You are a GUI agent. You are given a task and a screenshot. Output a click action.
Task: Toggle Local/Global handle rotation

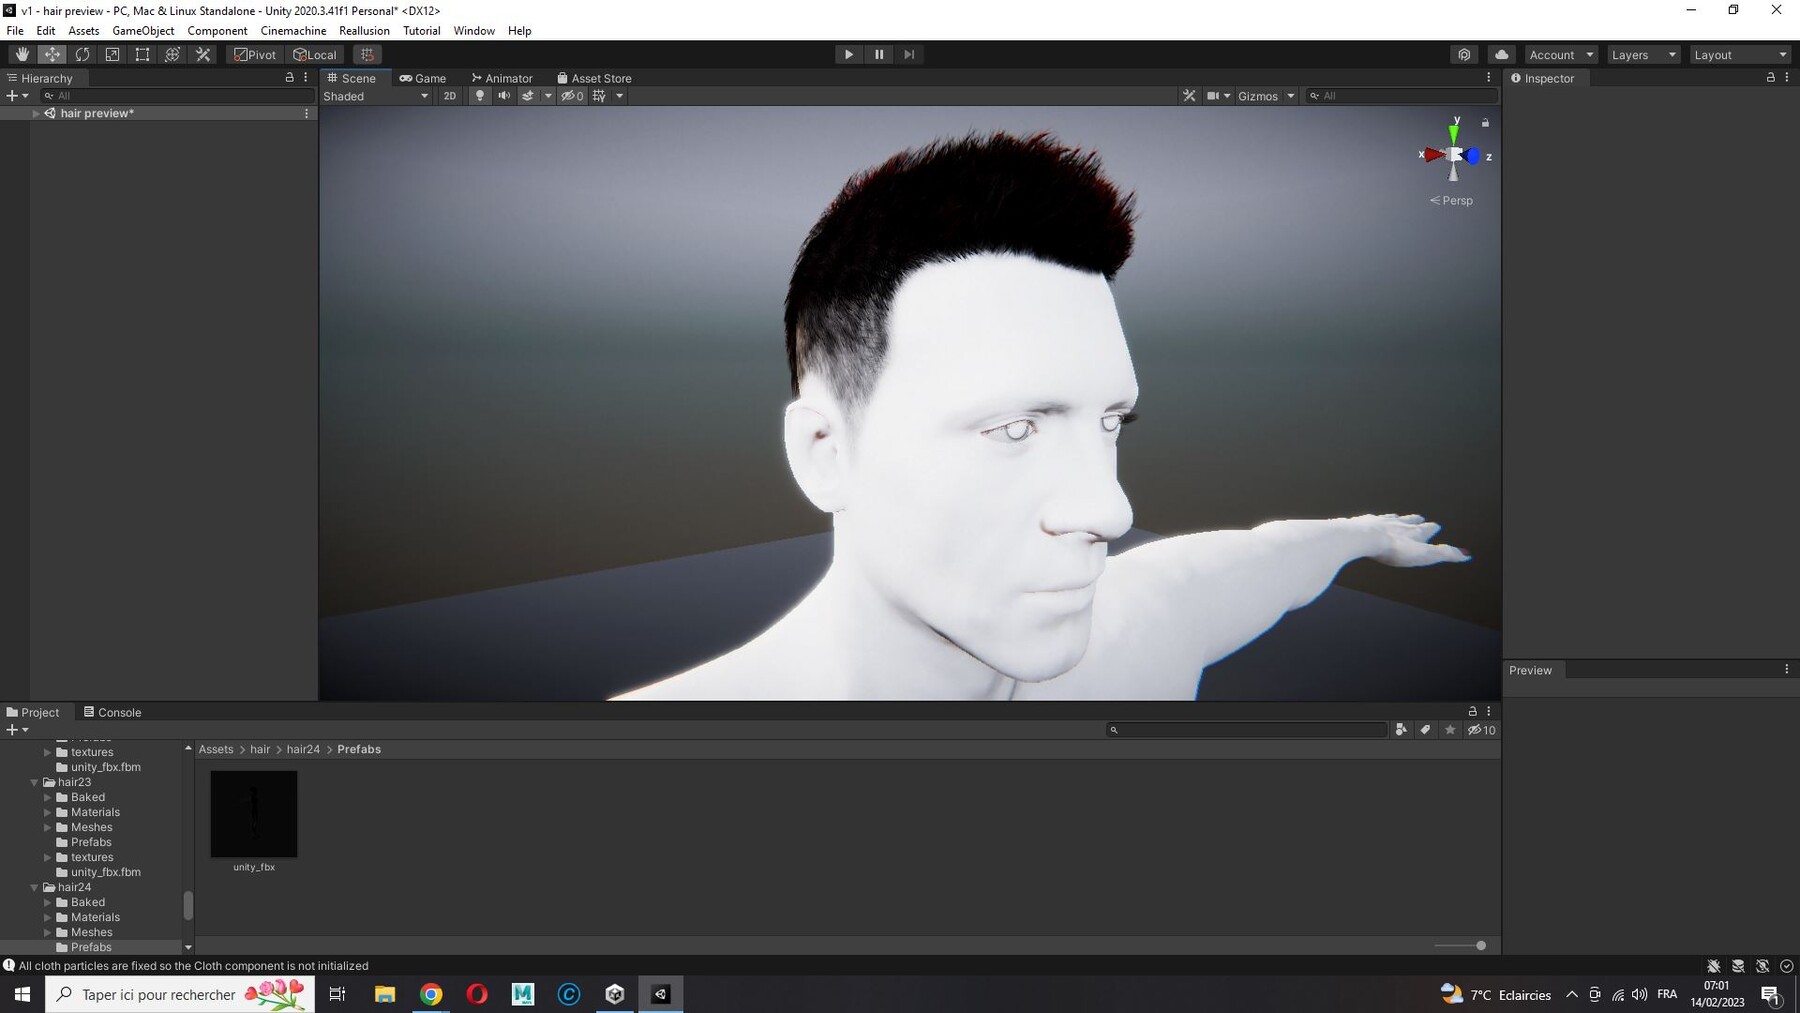[314, 55]
